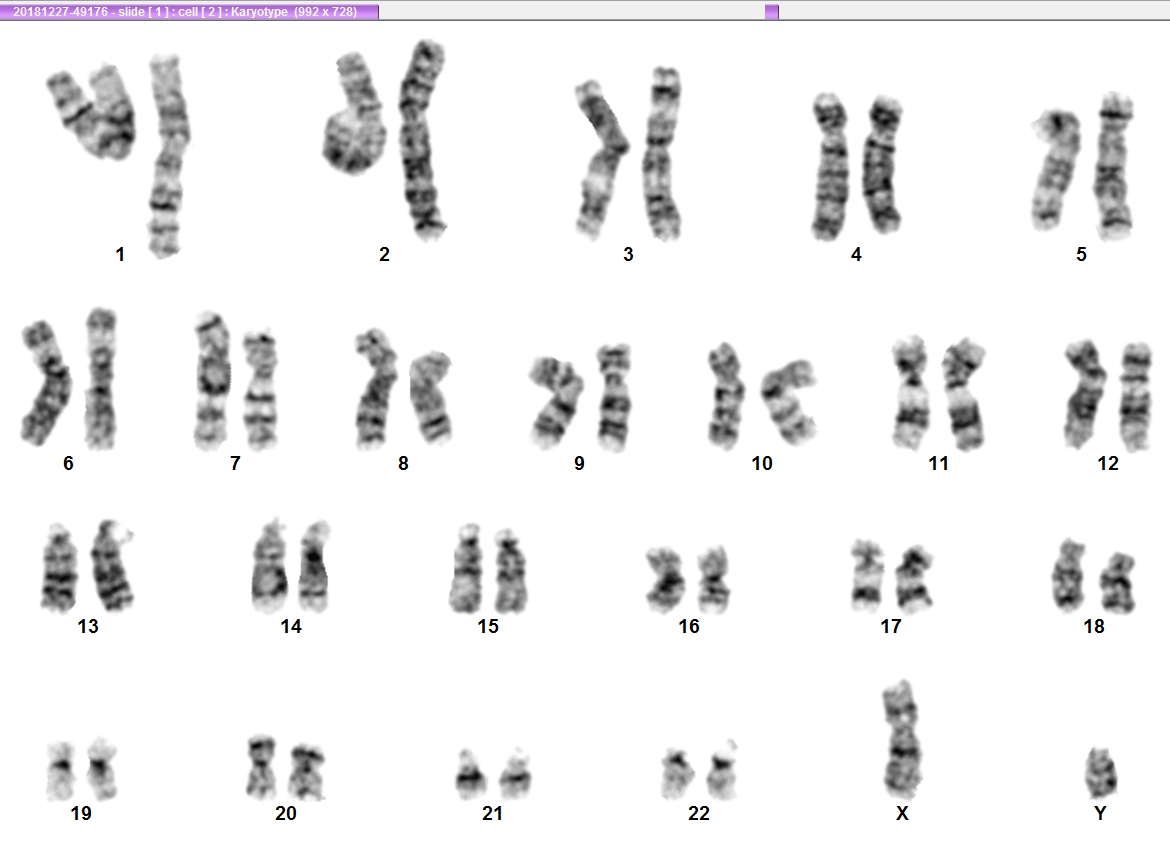Pick the bent left chromosome of pair 1
This screenshot has height=851, width=1170.
92,112
